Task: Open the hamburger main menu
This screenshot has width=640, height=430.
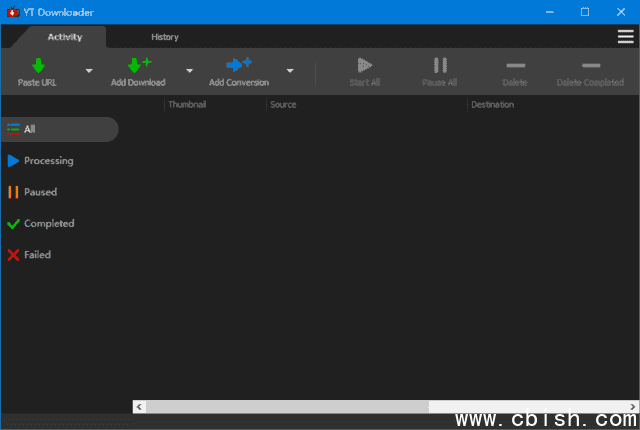Action: (625, 37)
